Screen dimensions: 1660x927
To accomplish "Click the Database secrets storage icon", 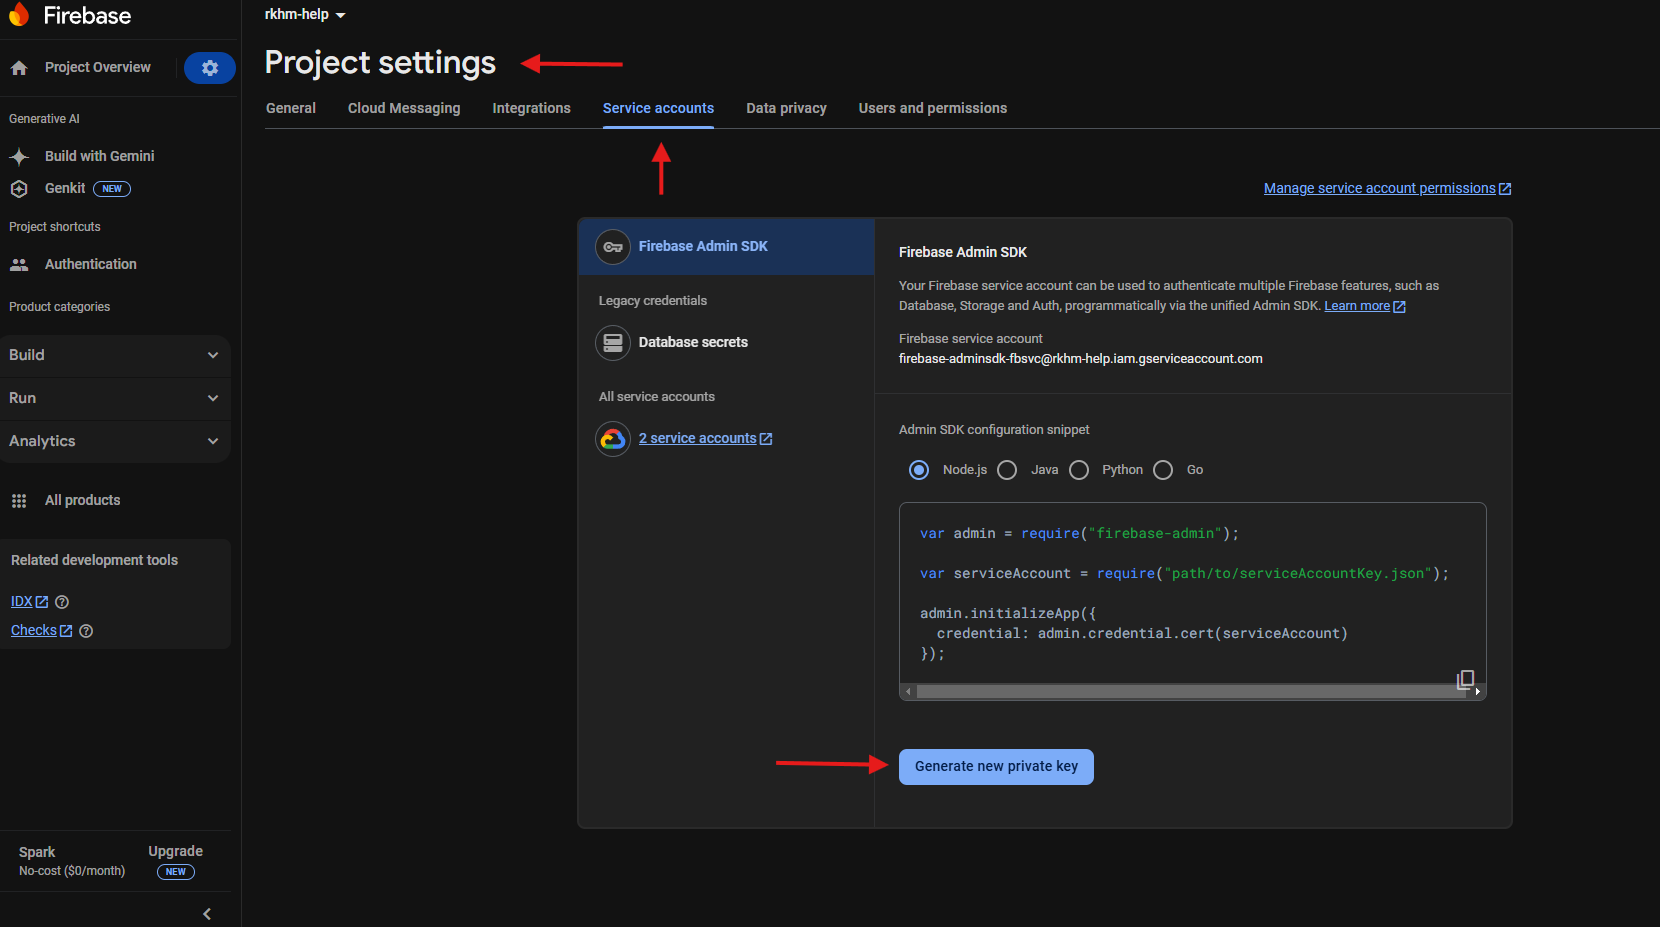I will point(613,343).
